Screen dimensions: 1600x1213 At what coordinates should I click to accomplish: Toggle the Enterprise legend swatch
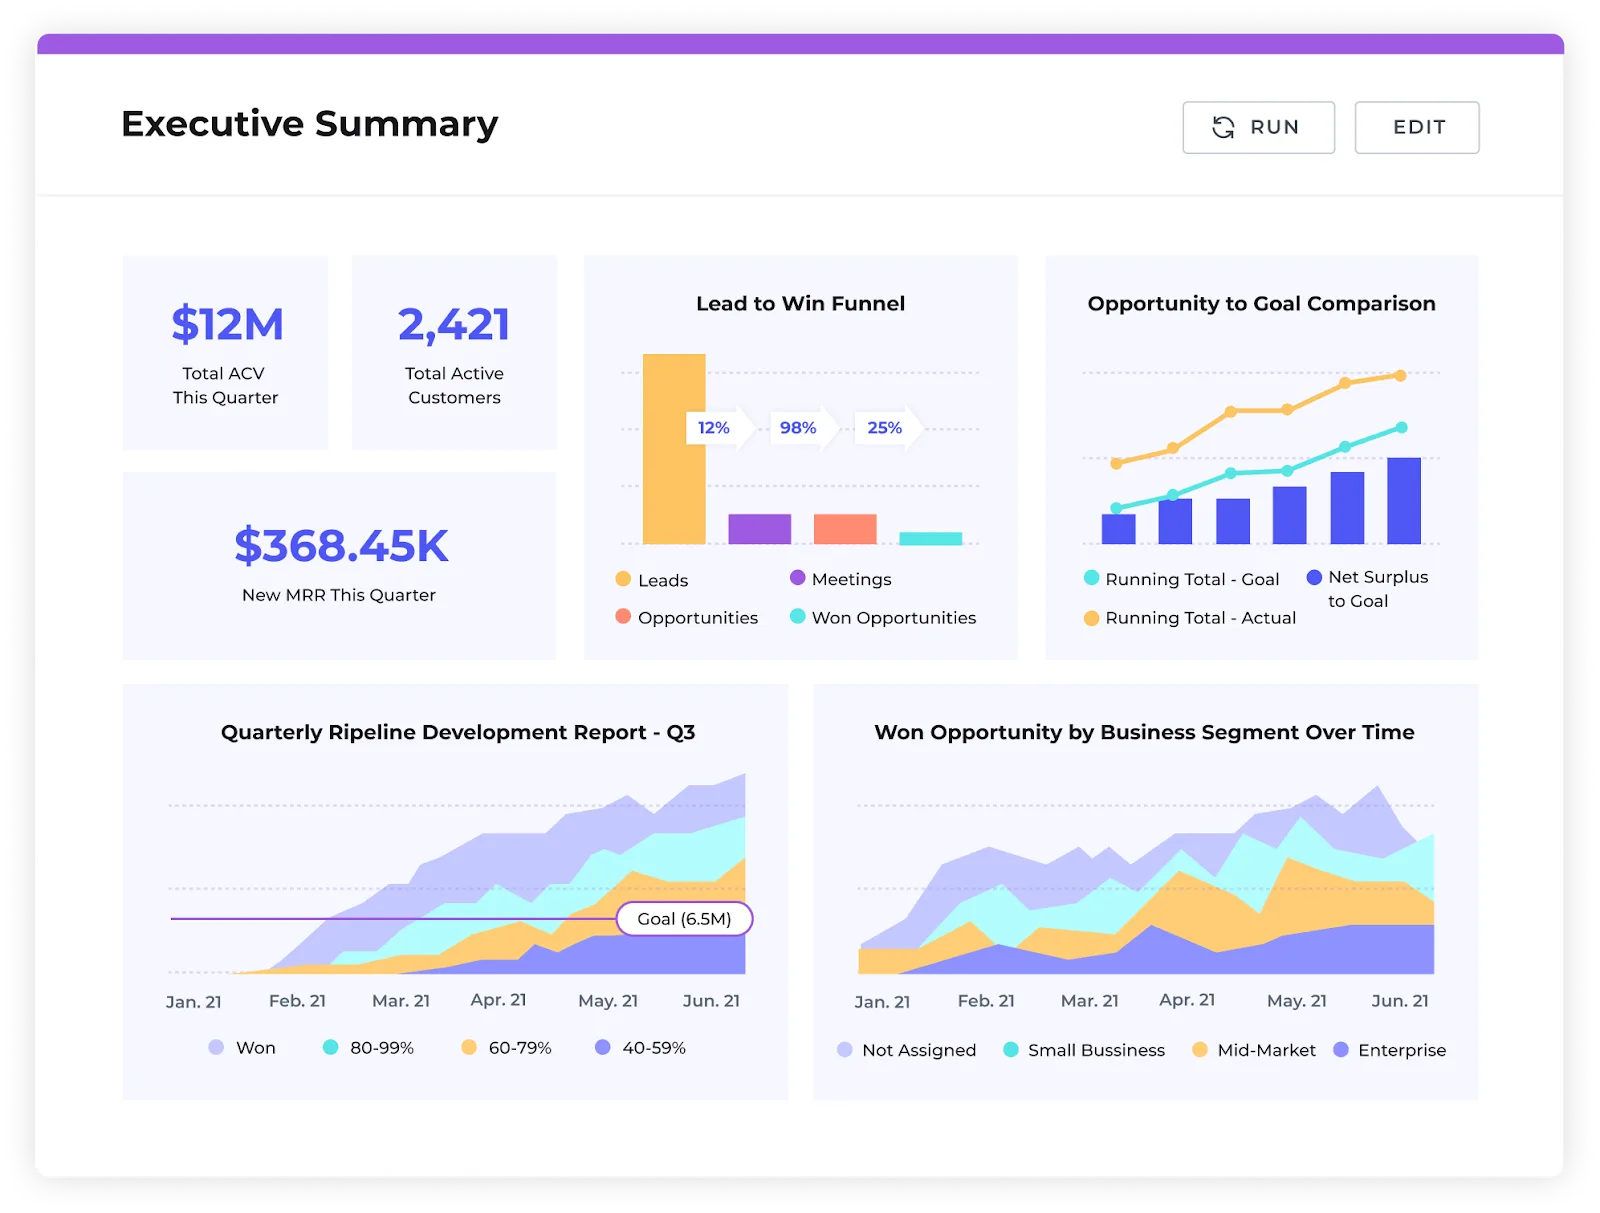[x=1341, y=1050]
